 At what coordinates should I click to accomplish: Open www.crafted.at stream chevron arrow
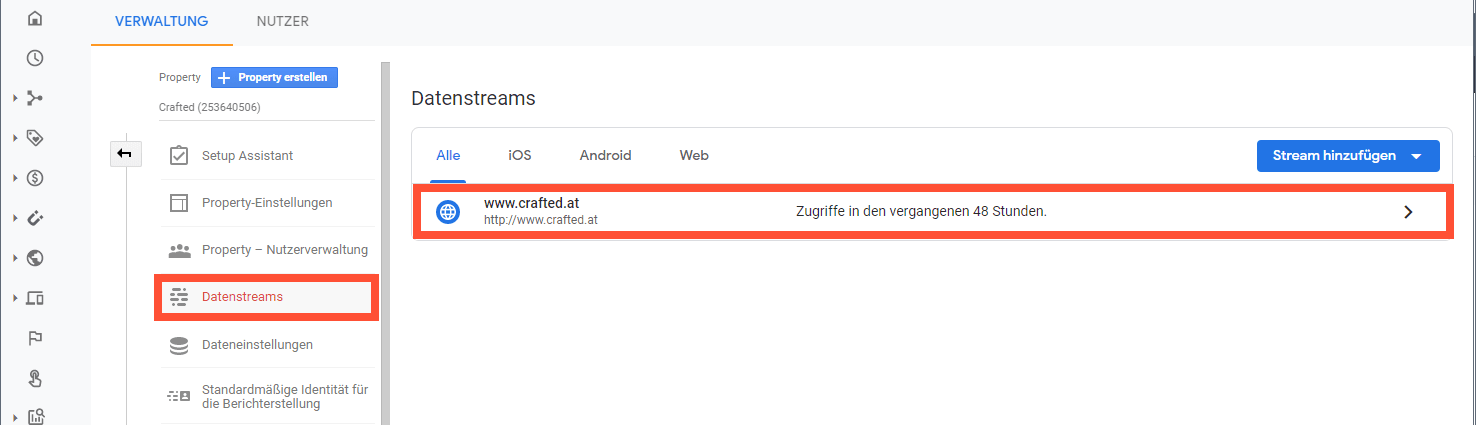[1408, 212]
